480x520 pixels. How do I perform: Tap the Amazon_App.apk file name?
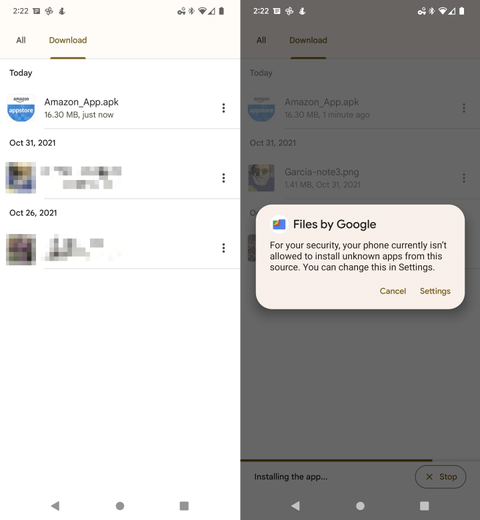tap(81, 102)
